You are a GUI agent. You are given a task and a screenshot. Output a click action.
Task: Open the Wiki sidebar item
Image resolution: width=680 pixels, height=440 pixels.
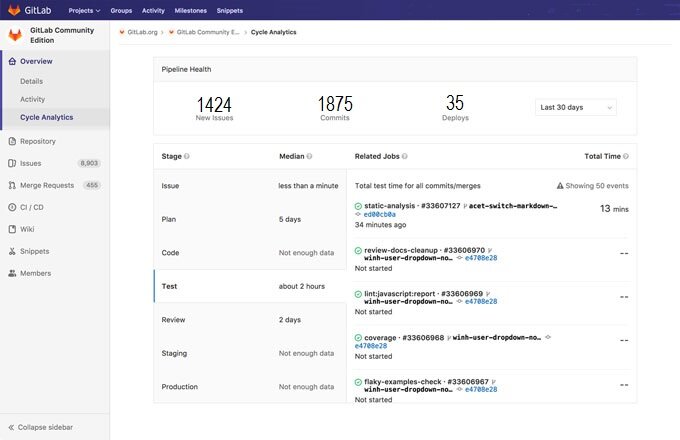(27, 229)
